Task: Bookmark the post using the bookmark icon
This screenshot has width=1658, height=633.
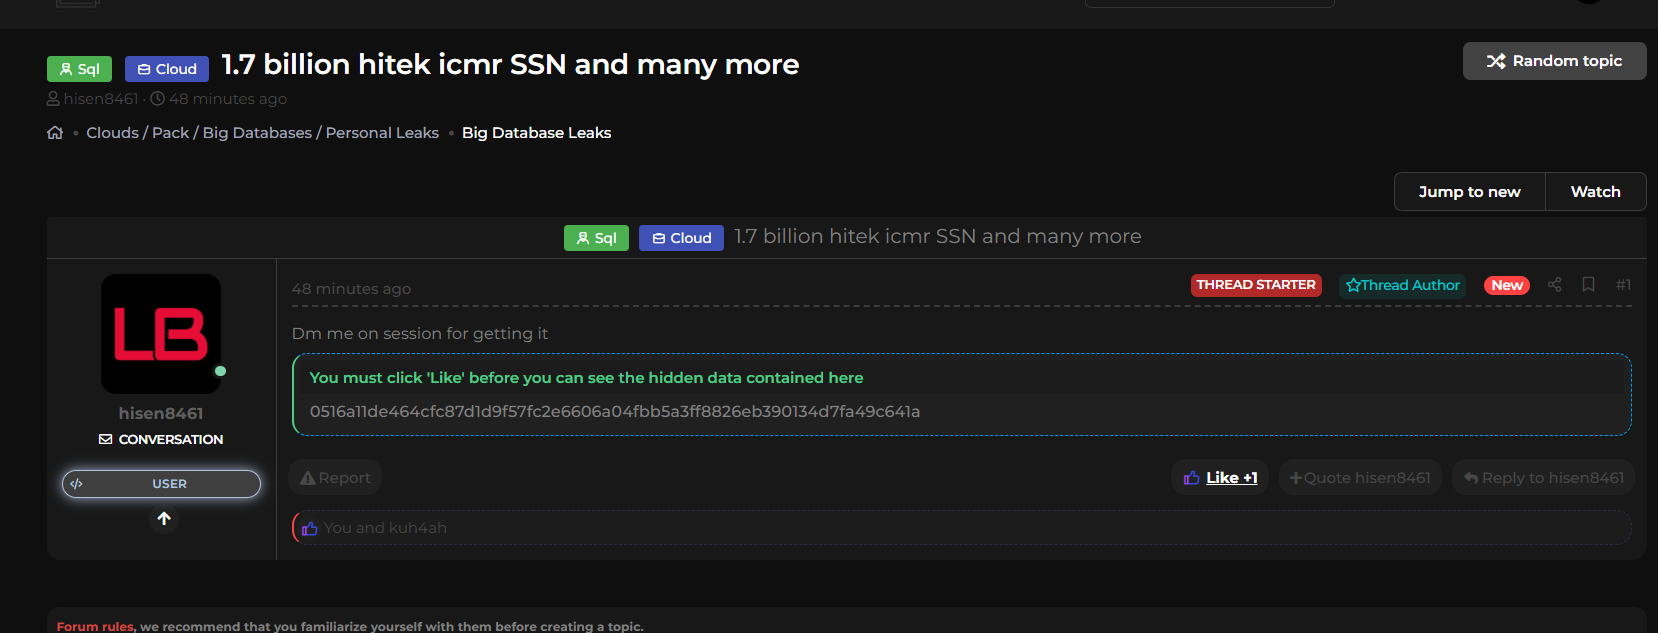Action: click(1588, 285)
